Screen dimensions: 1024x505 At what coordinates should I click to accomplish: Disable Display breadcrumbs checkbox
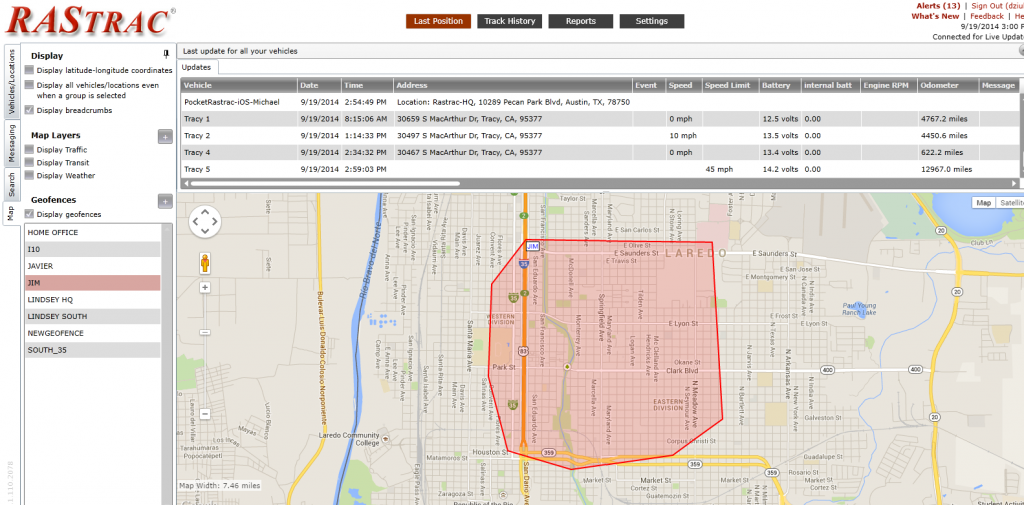30,110
